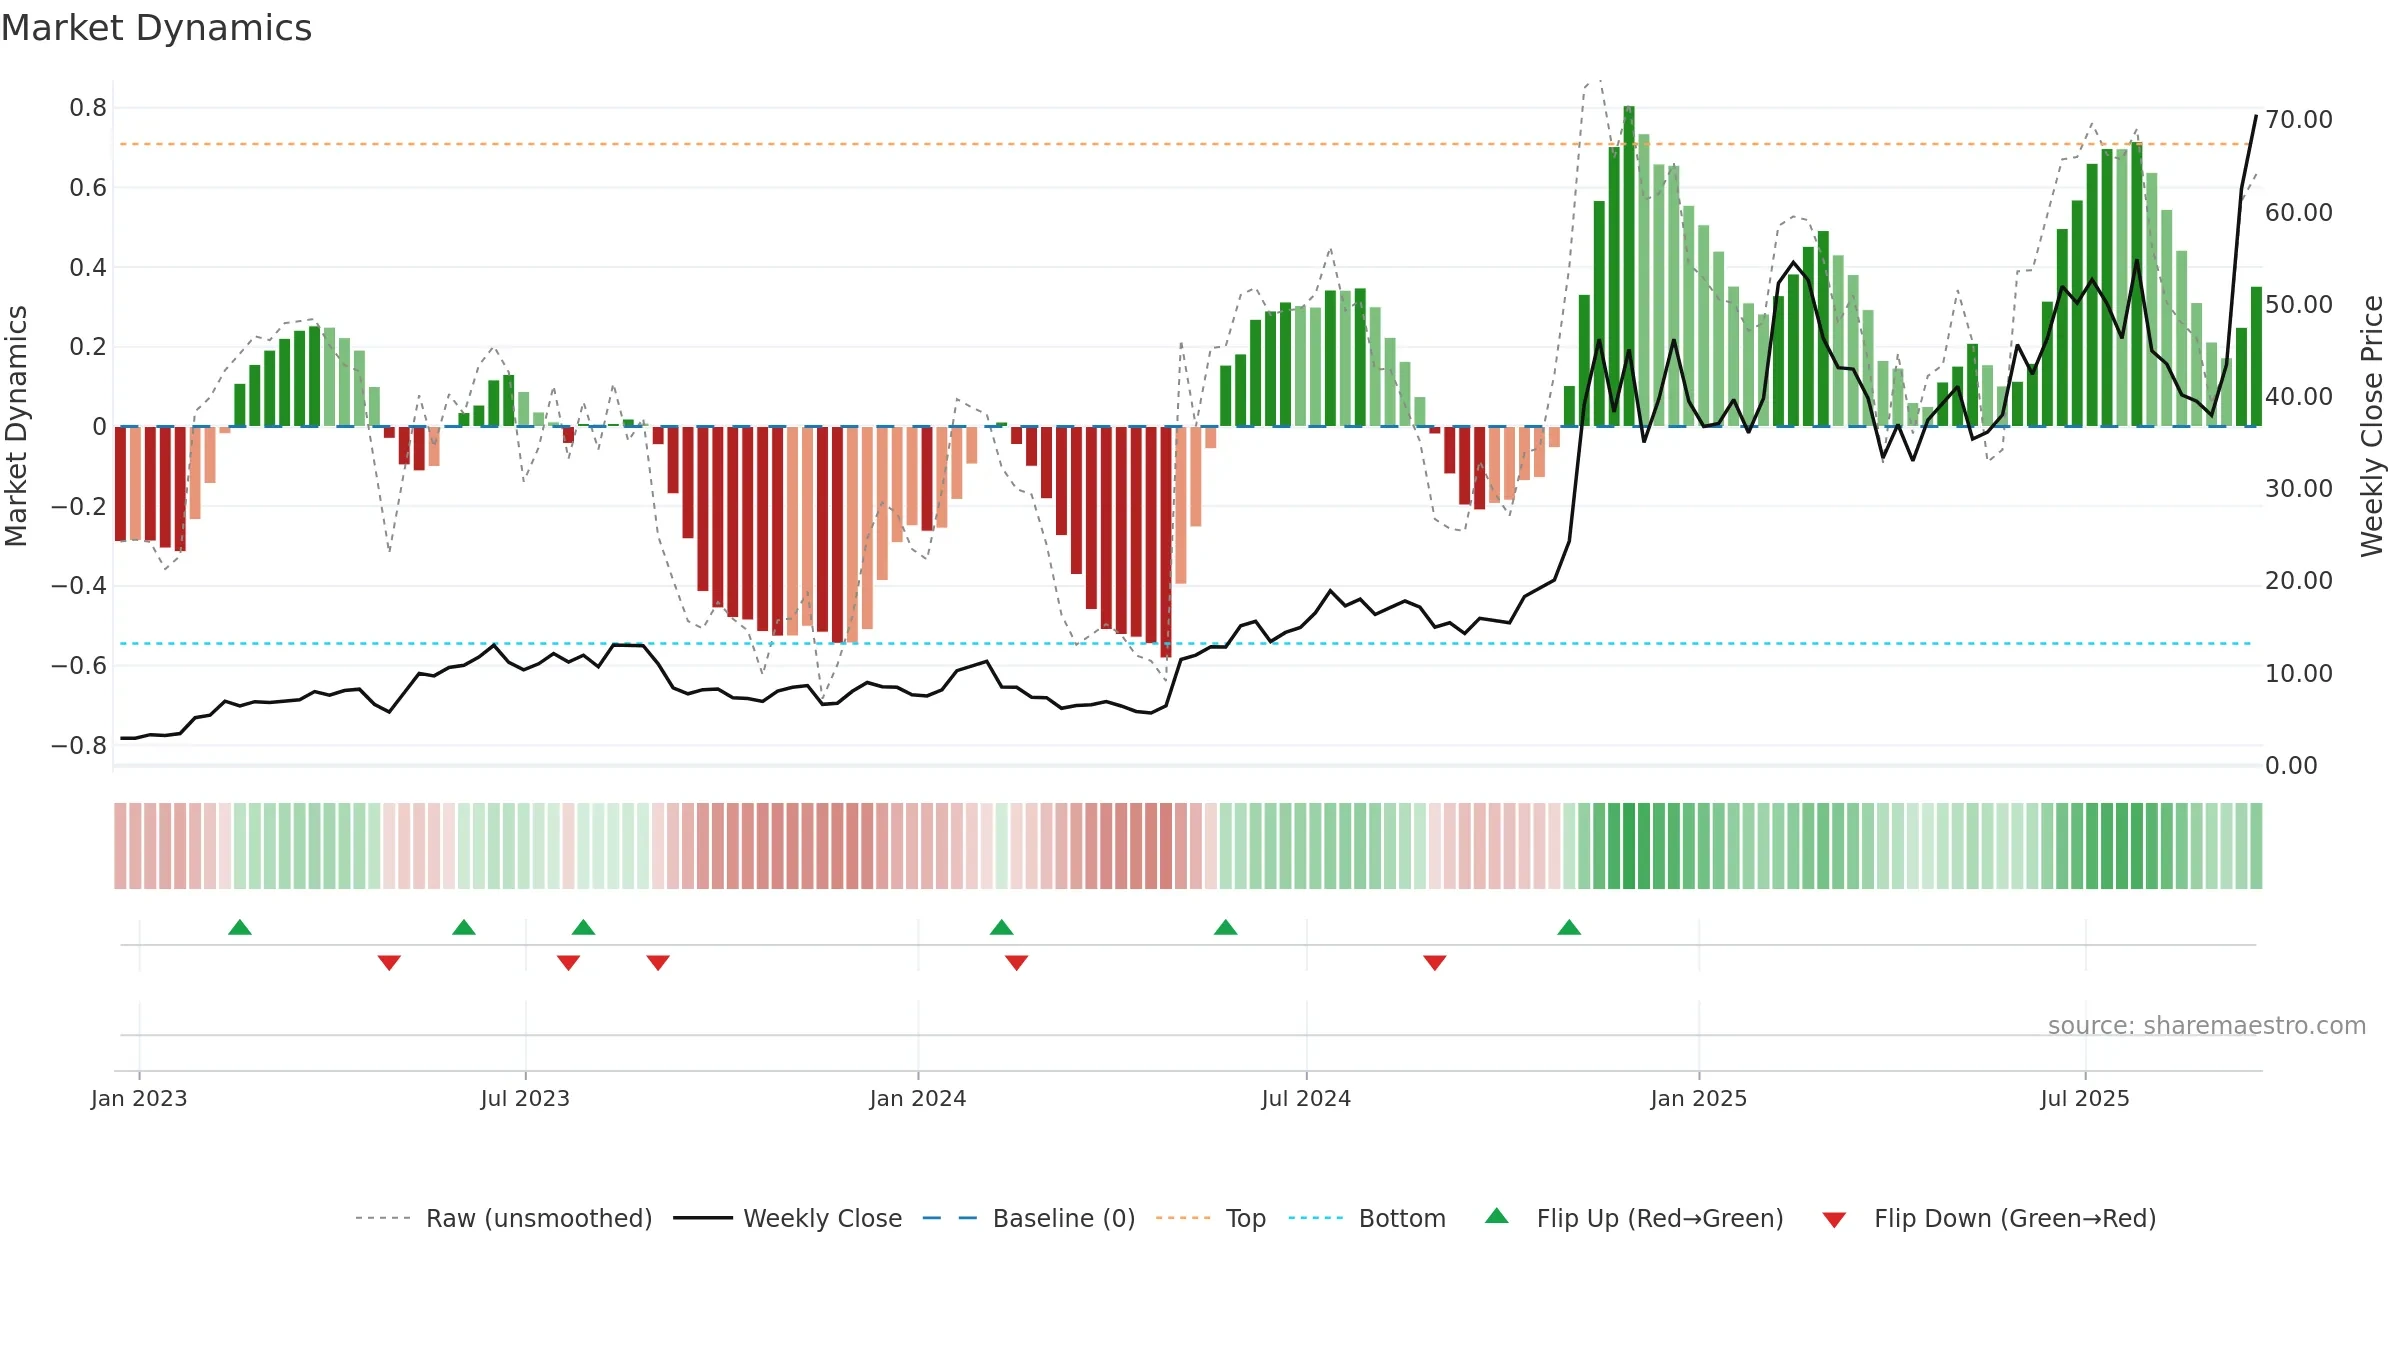This screenshot has width=2400, height=1350.
Task: Click the Top legend entry
Action: click(1211, 1218)
